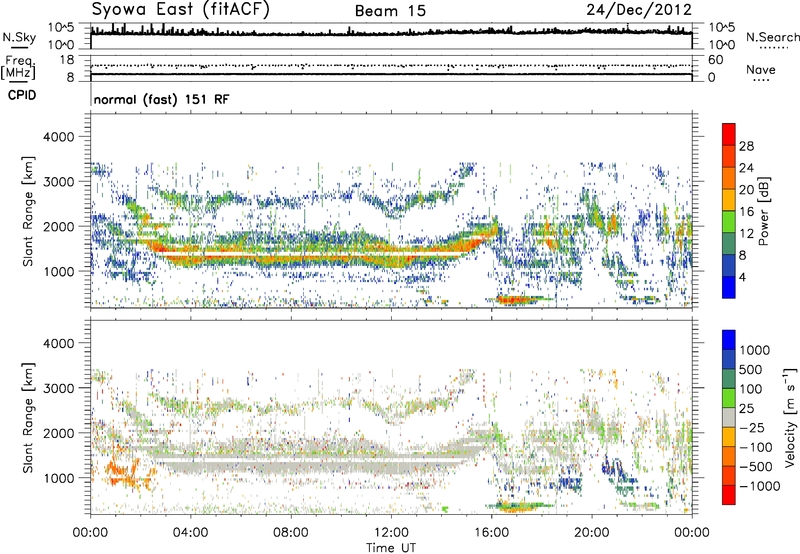Click the noise level trace in top panel
This screenshot has height=554, width=800.
(x=391, y=33)
